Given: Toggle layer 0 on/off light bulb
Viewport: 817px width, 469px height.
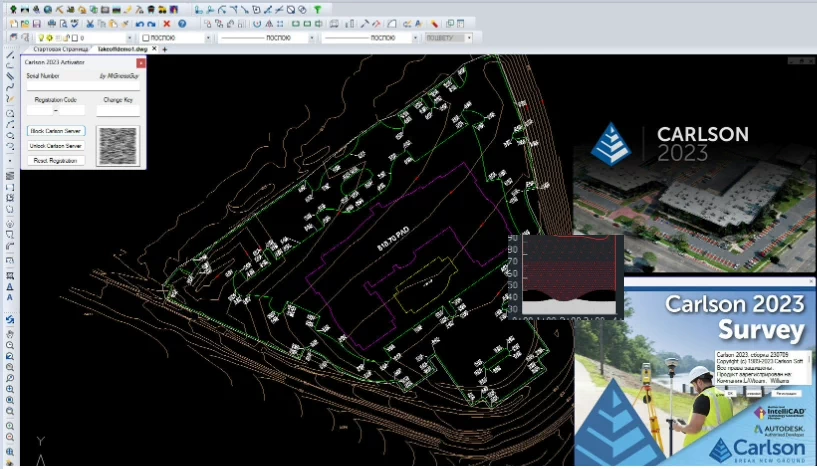Looking at the screenshot, I should 41,38.
